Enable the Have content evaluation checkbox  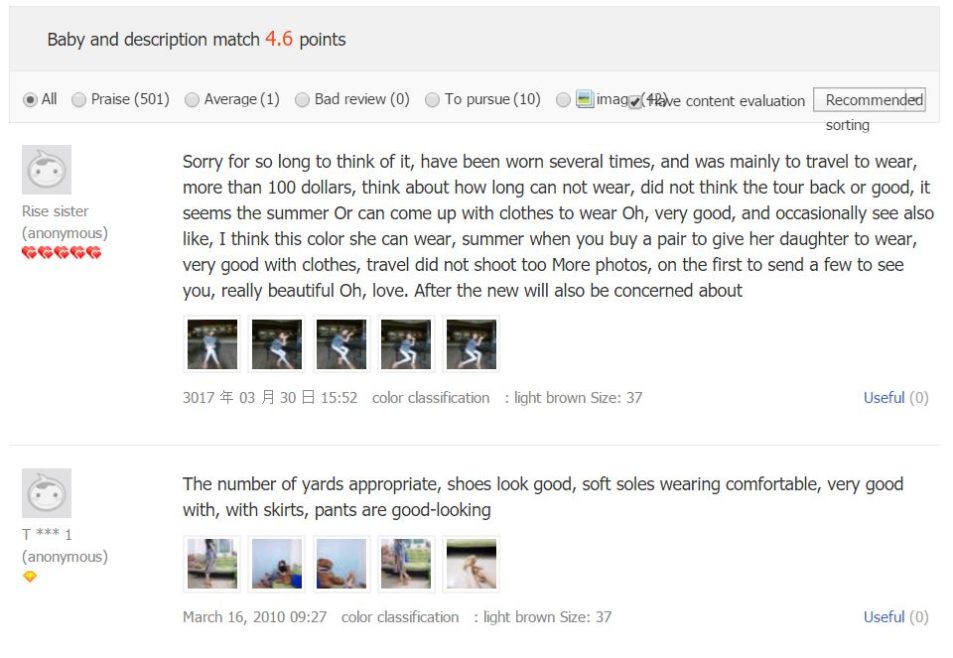636,100
